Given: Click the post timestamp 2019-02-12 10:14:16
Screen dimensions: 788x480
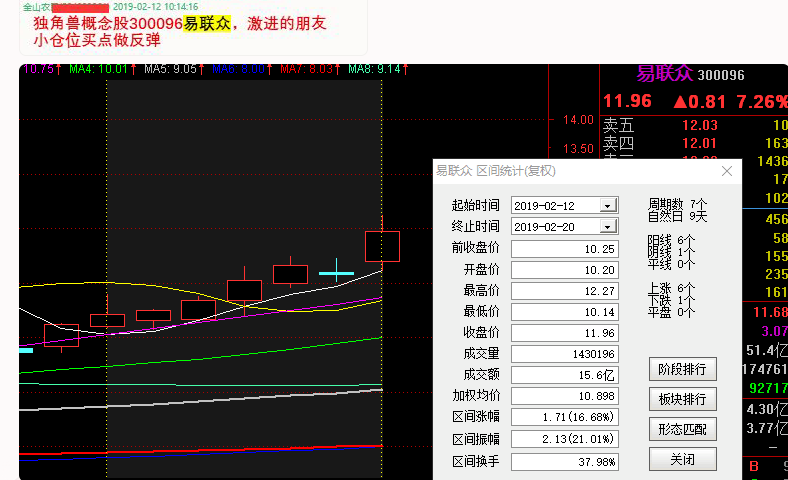Looking at the screenshot, I should 155,7.
